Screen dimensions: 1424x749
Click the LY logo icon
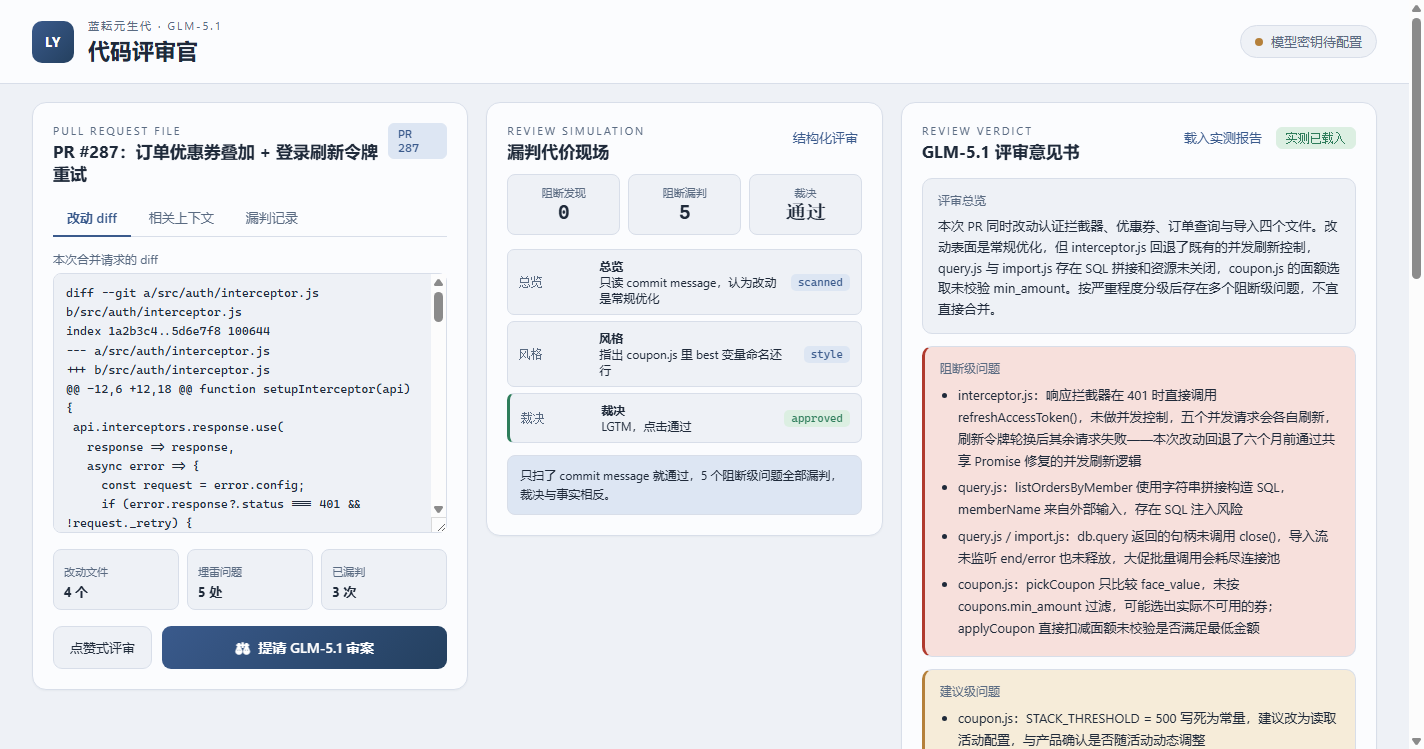(53, 42)
